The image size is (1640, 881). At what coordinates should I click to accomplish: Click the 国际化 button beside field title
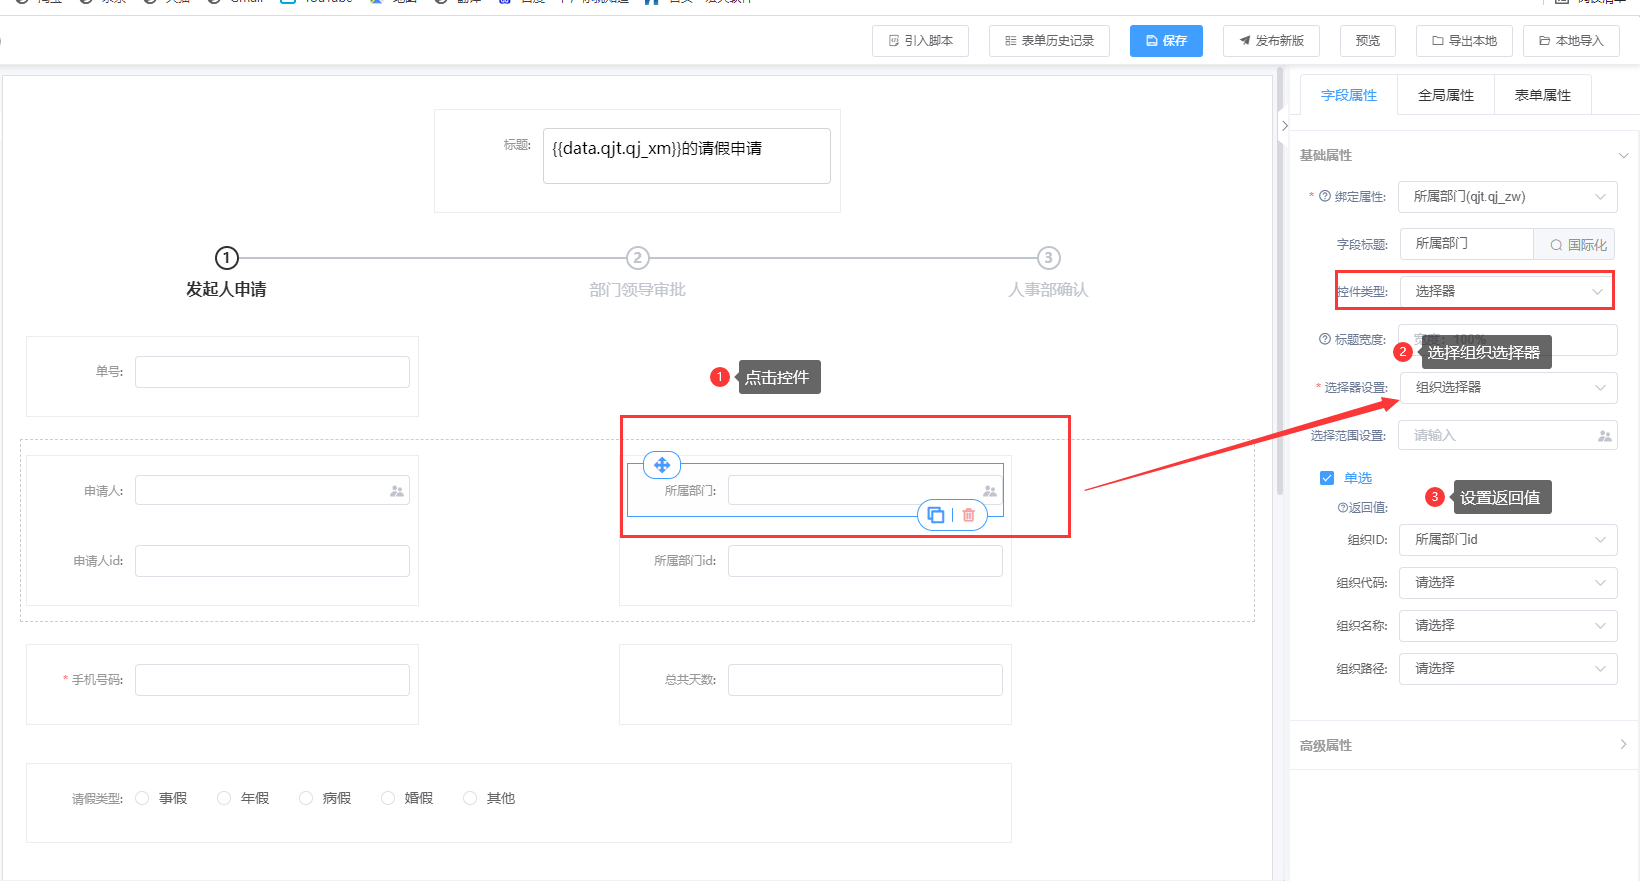pos(1577,244)
